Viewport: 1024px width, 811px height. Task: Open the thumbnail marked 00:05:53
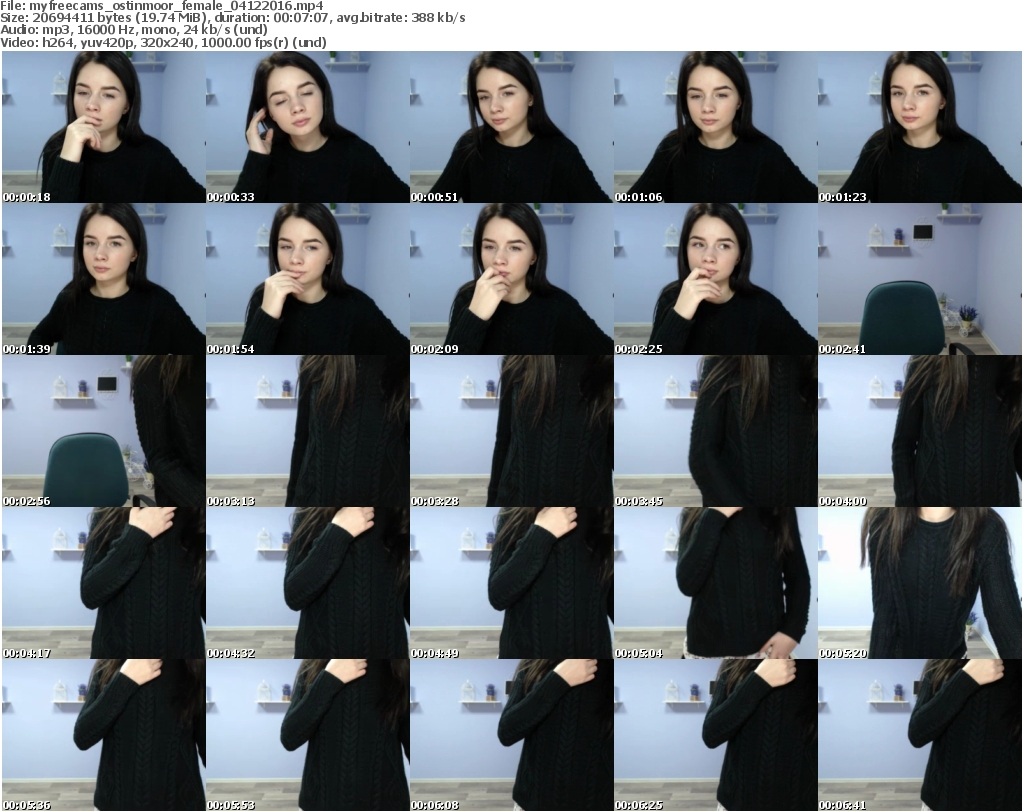[307, 735]
